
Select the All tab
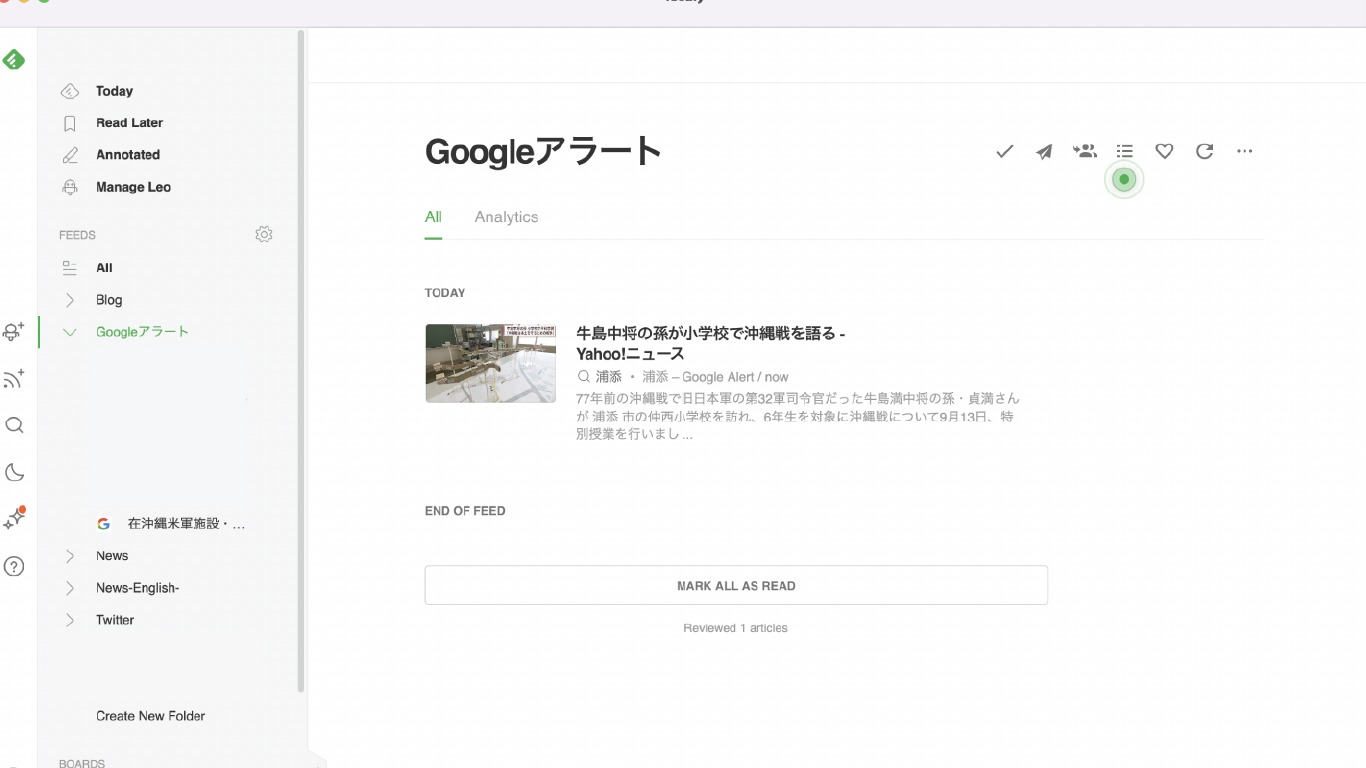433,217
